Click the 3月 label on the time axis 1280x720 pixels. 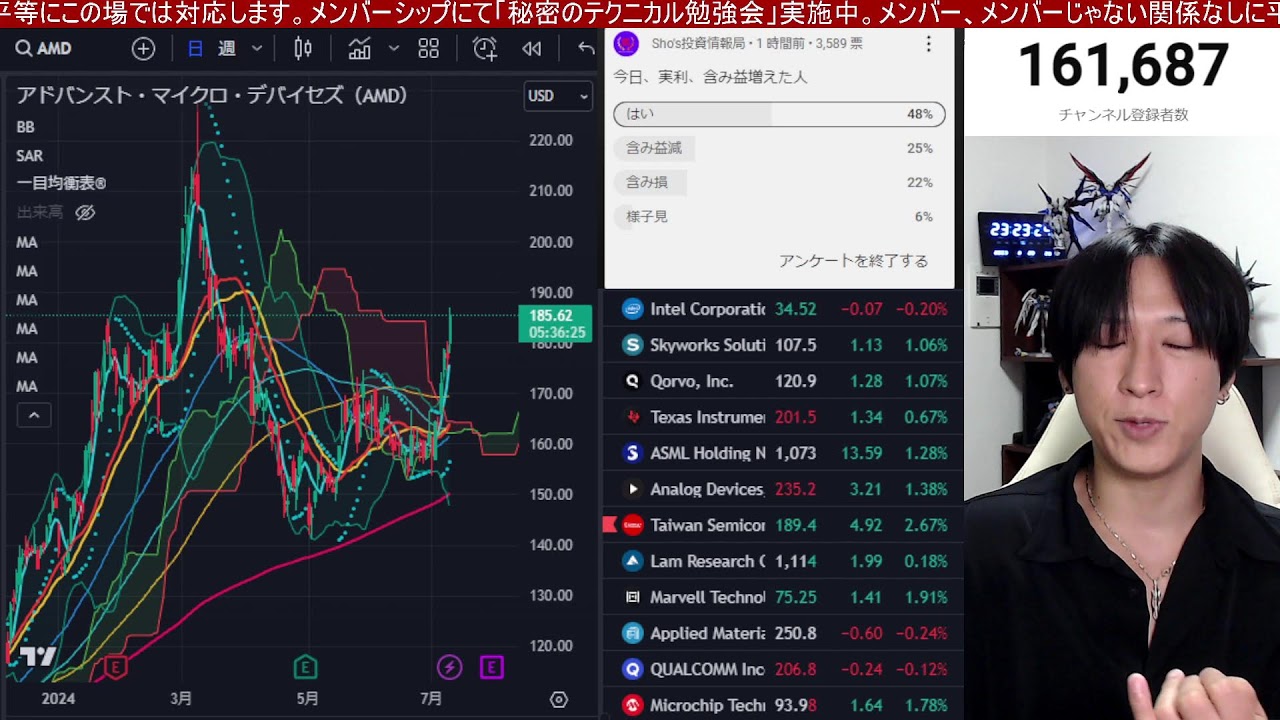[x=181, y=699]
